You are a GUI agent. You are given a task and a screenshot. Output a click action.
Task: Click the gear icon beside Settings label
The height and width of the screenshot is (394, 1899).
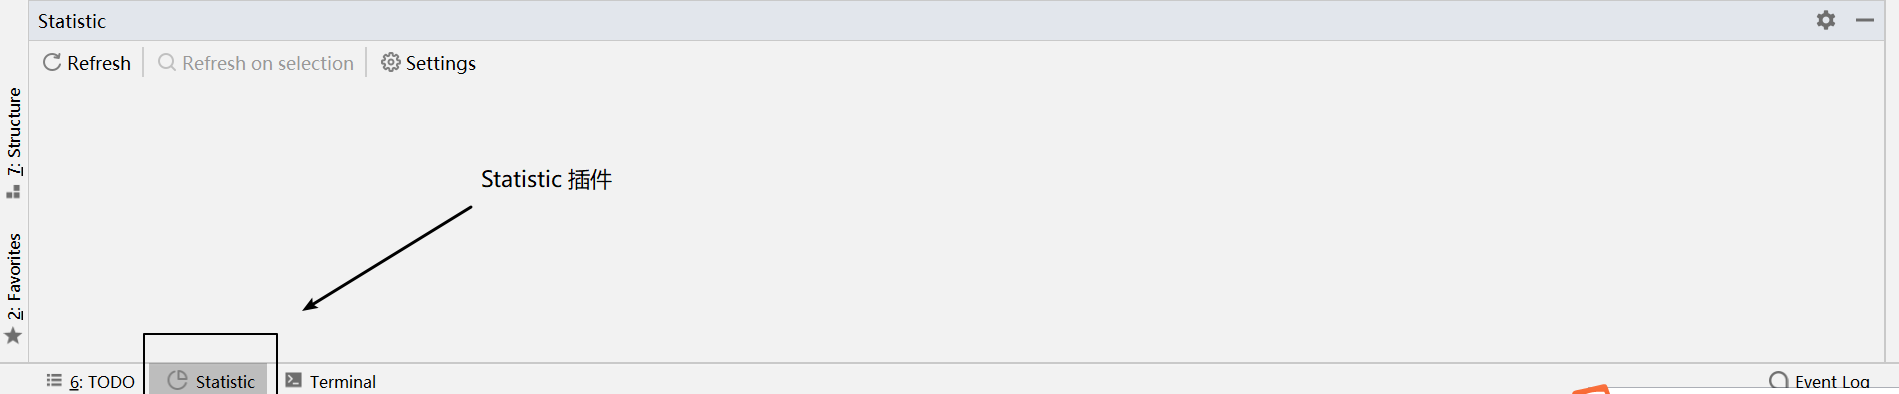[x=391, y=62]
